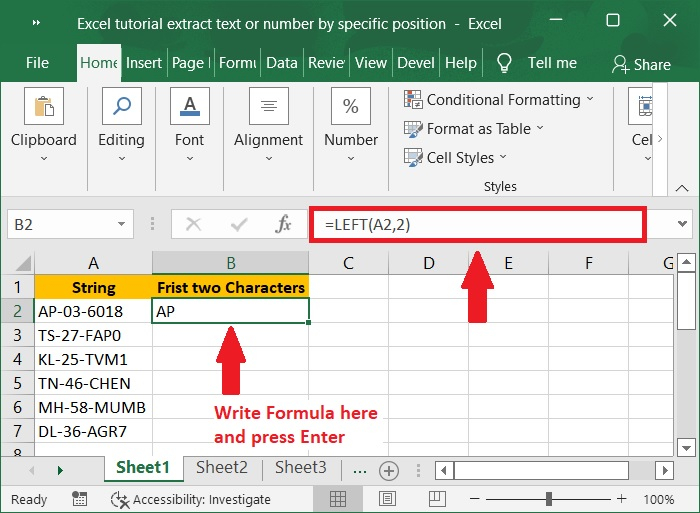Switch to Normal view
The height and width of the screenshot is (513, 700).
click(338, 499)
